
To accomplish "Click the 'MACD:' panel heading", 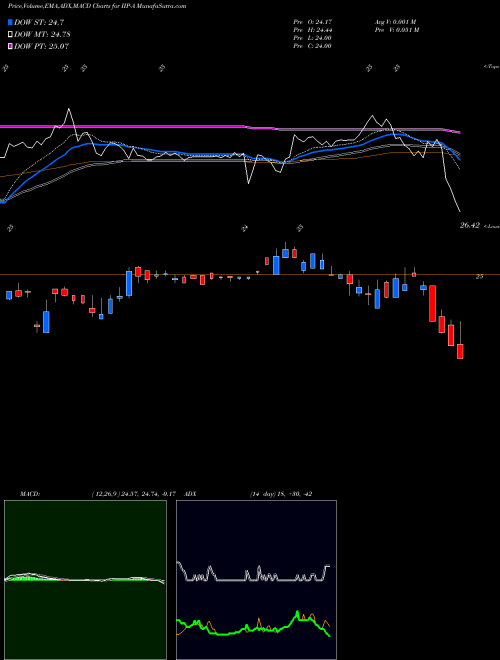I will 29,494.
